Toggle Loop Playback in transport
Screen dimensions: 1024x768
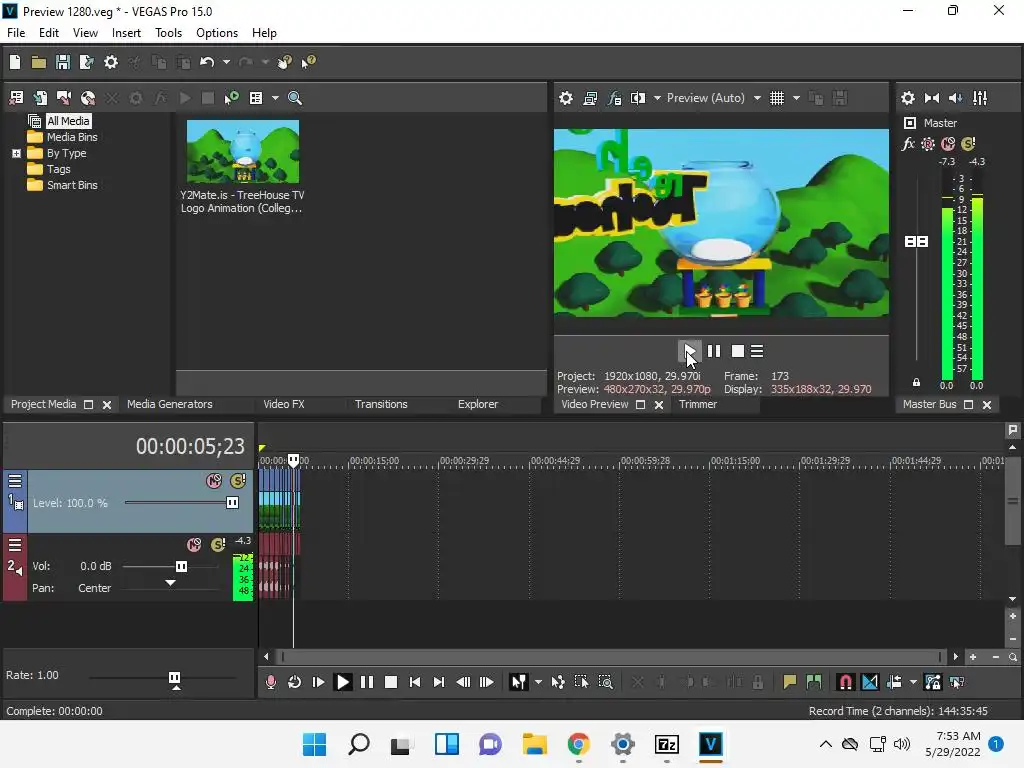click(x=295, y=682)
